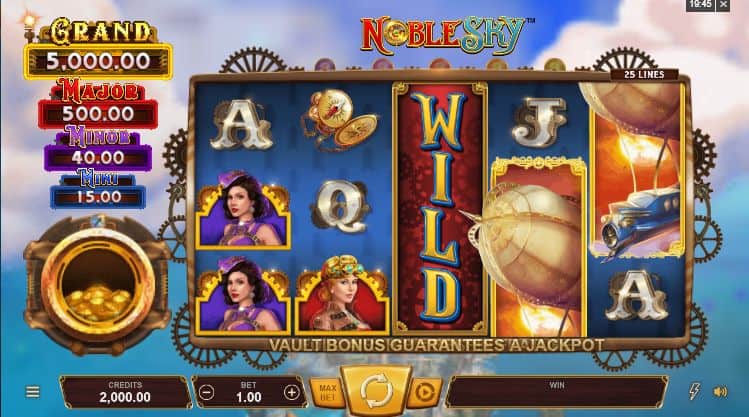The image size is (749, 417).
Task: Start autoplay with the play icon
Action: [424, 393]
